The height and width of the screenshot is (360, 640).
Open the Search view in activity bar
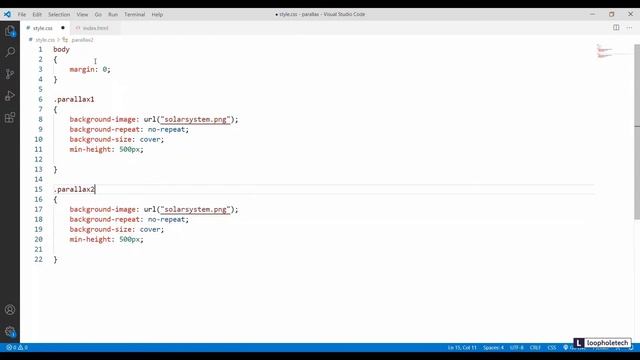point(10,52)
